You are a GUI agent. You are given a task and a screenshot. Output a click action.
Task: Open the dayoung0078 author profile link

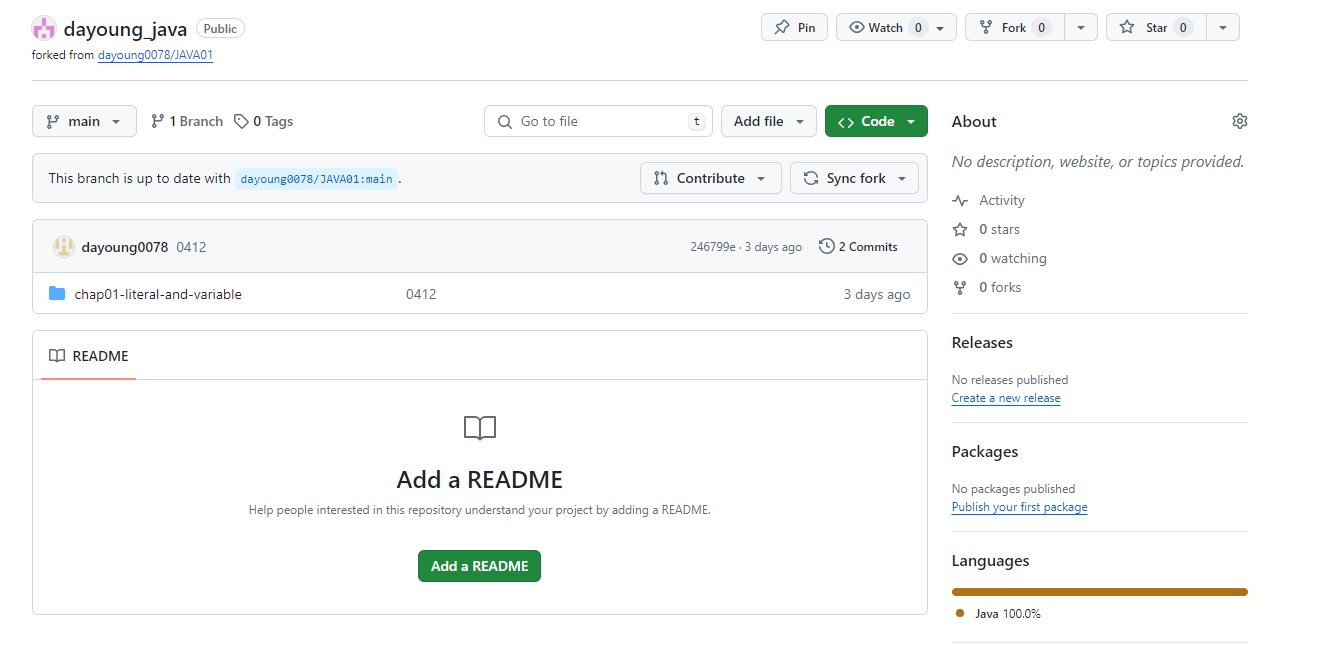[125, 247]
